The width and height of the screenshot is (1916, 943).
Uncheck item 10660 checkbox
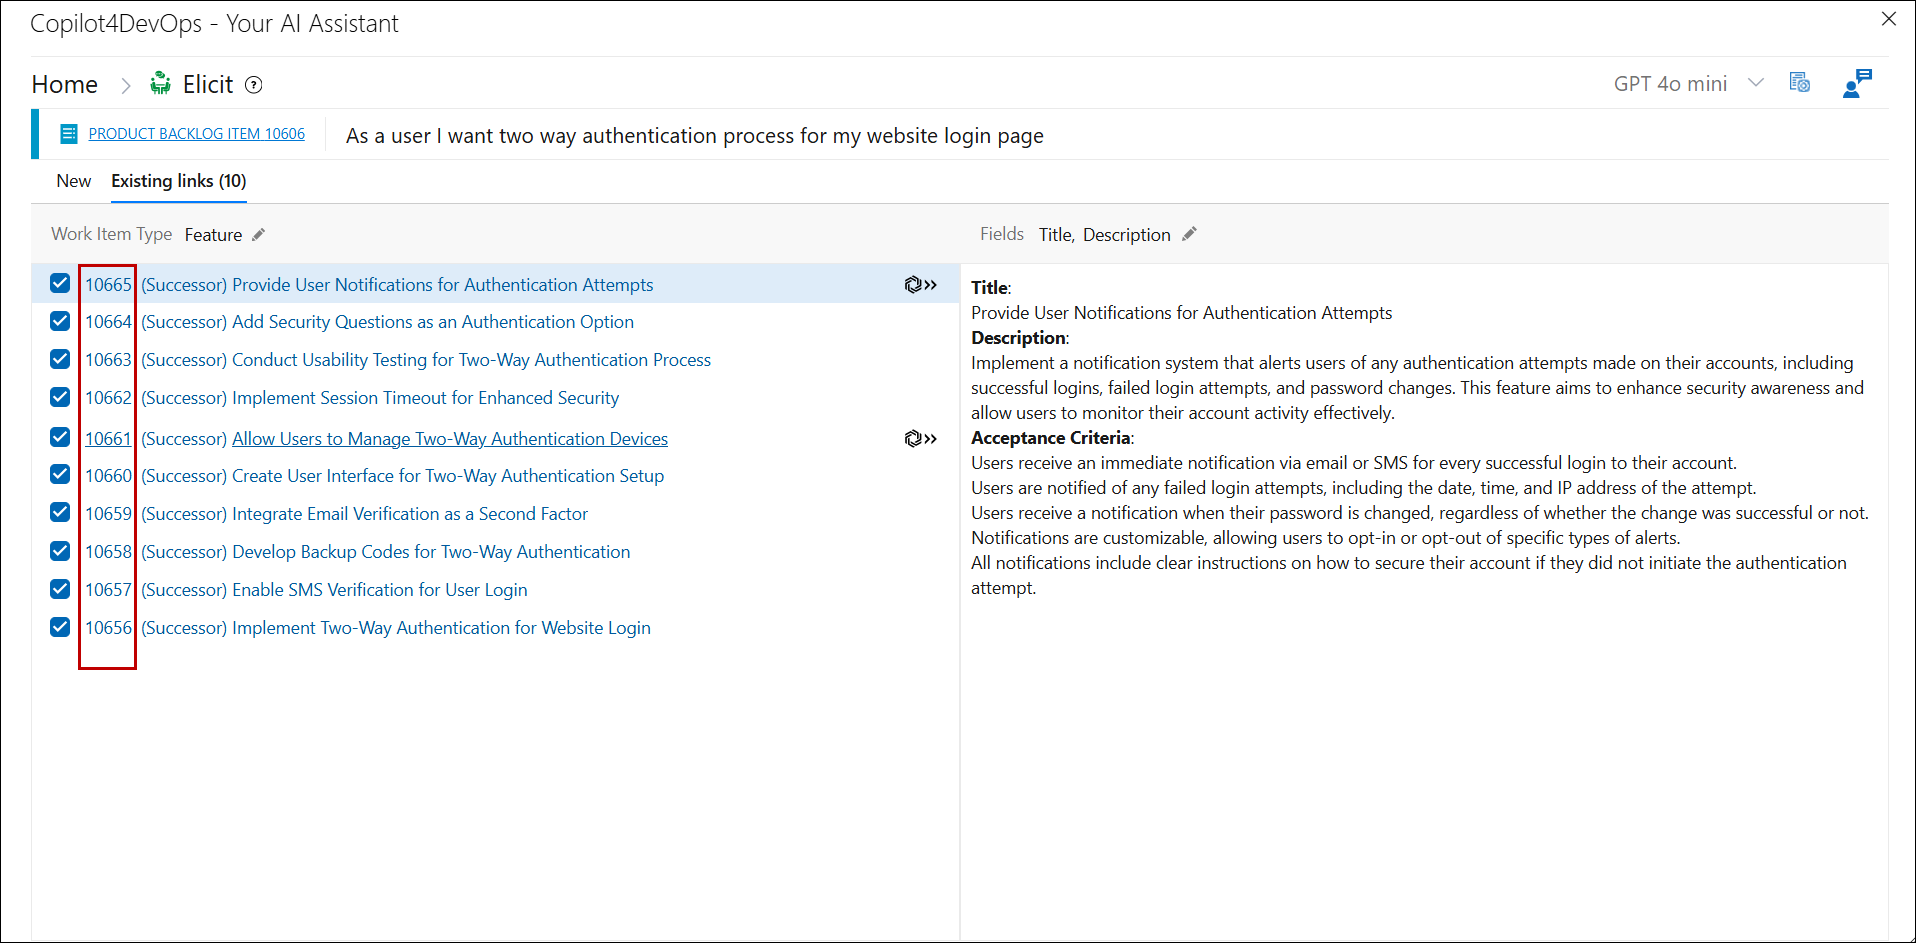pyautogui.click(x=60, y=475)
